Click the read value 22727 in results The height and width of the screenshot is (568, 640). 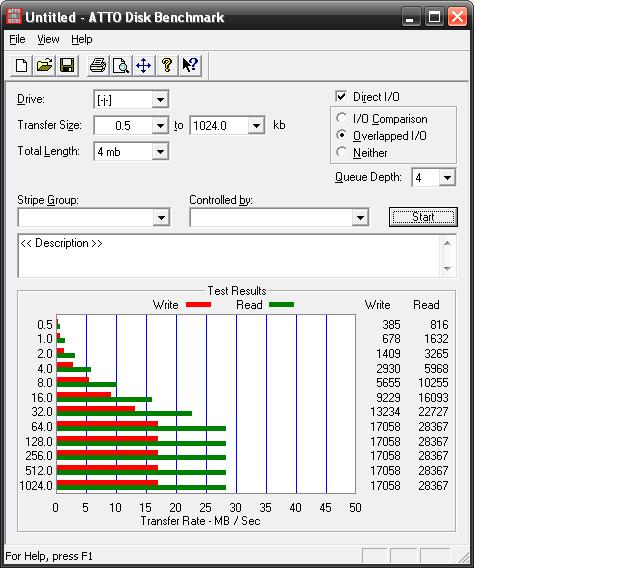[433, 412]
